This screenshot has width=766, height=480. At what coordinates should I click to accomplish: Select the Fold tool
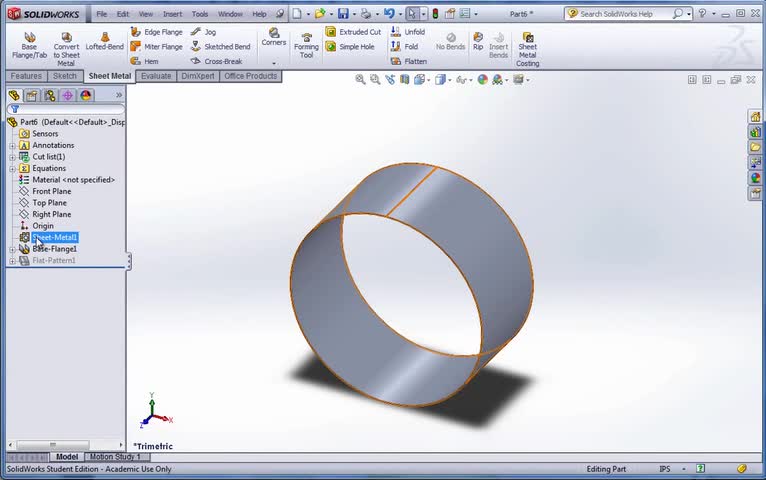[x=404, y=46]
